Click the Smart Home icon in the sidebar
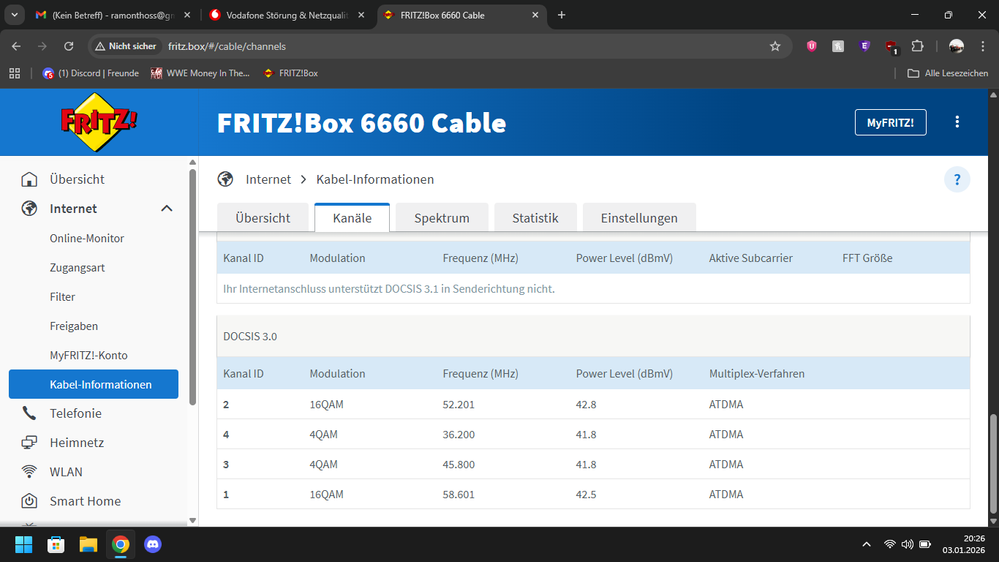Screen dimensions: 999x562 coord(29,501)
